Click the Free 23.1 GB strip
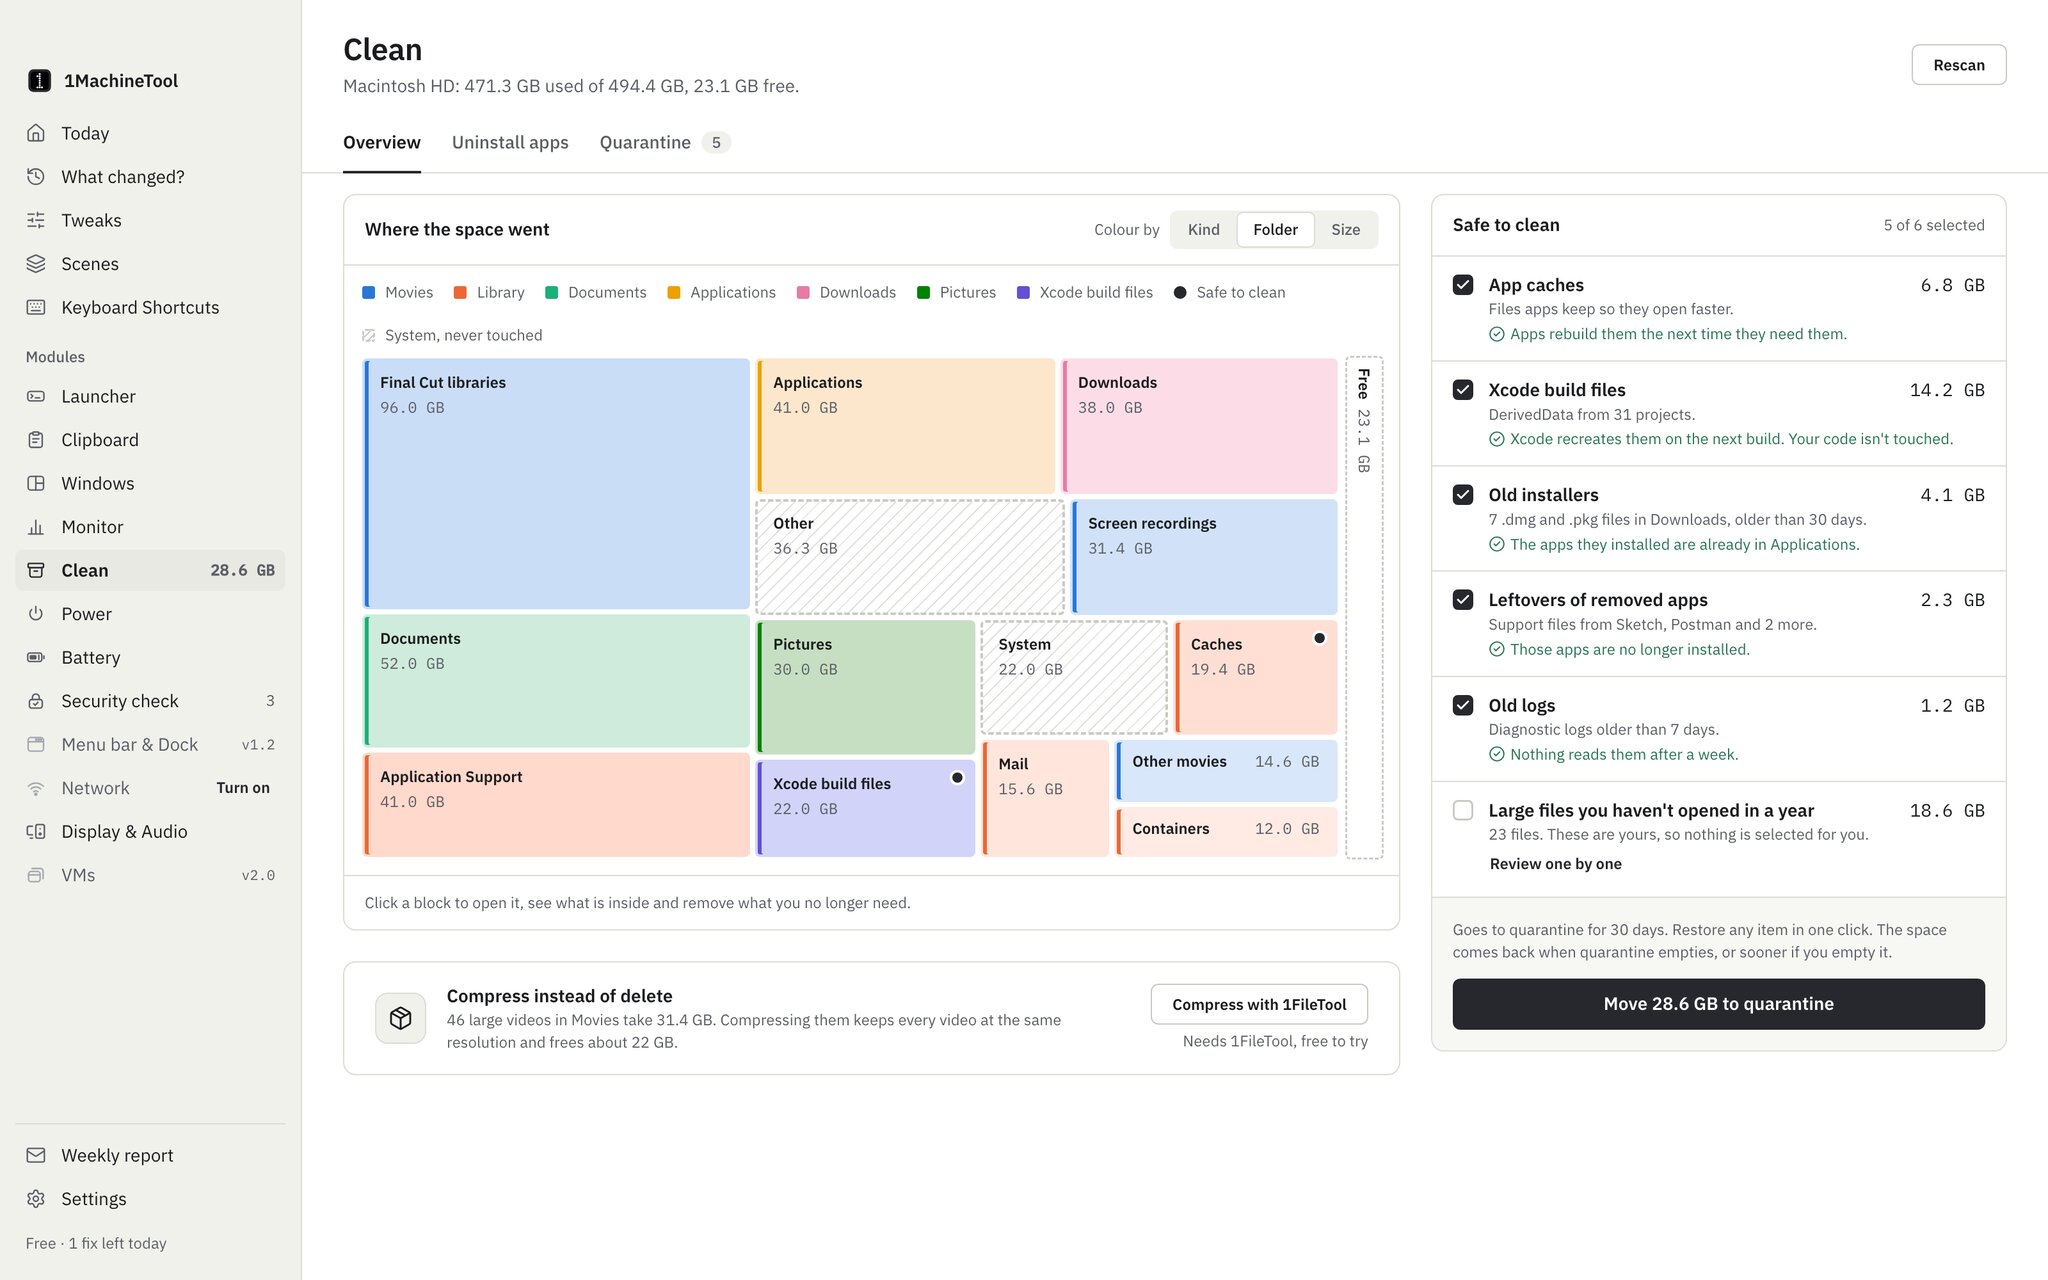The height and width of the screenshot is (1280, 2048). (x=1364, y=608)
